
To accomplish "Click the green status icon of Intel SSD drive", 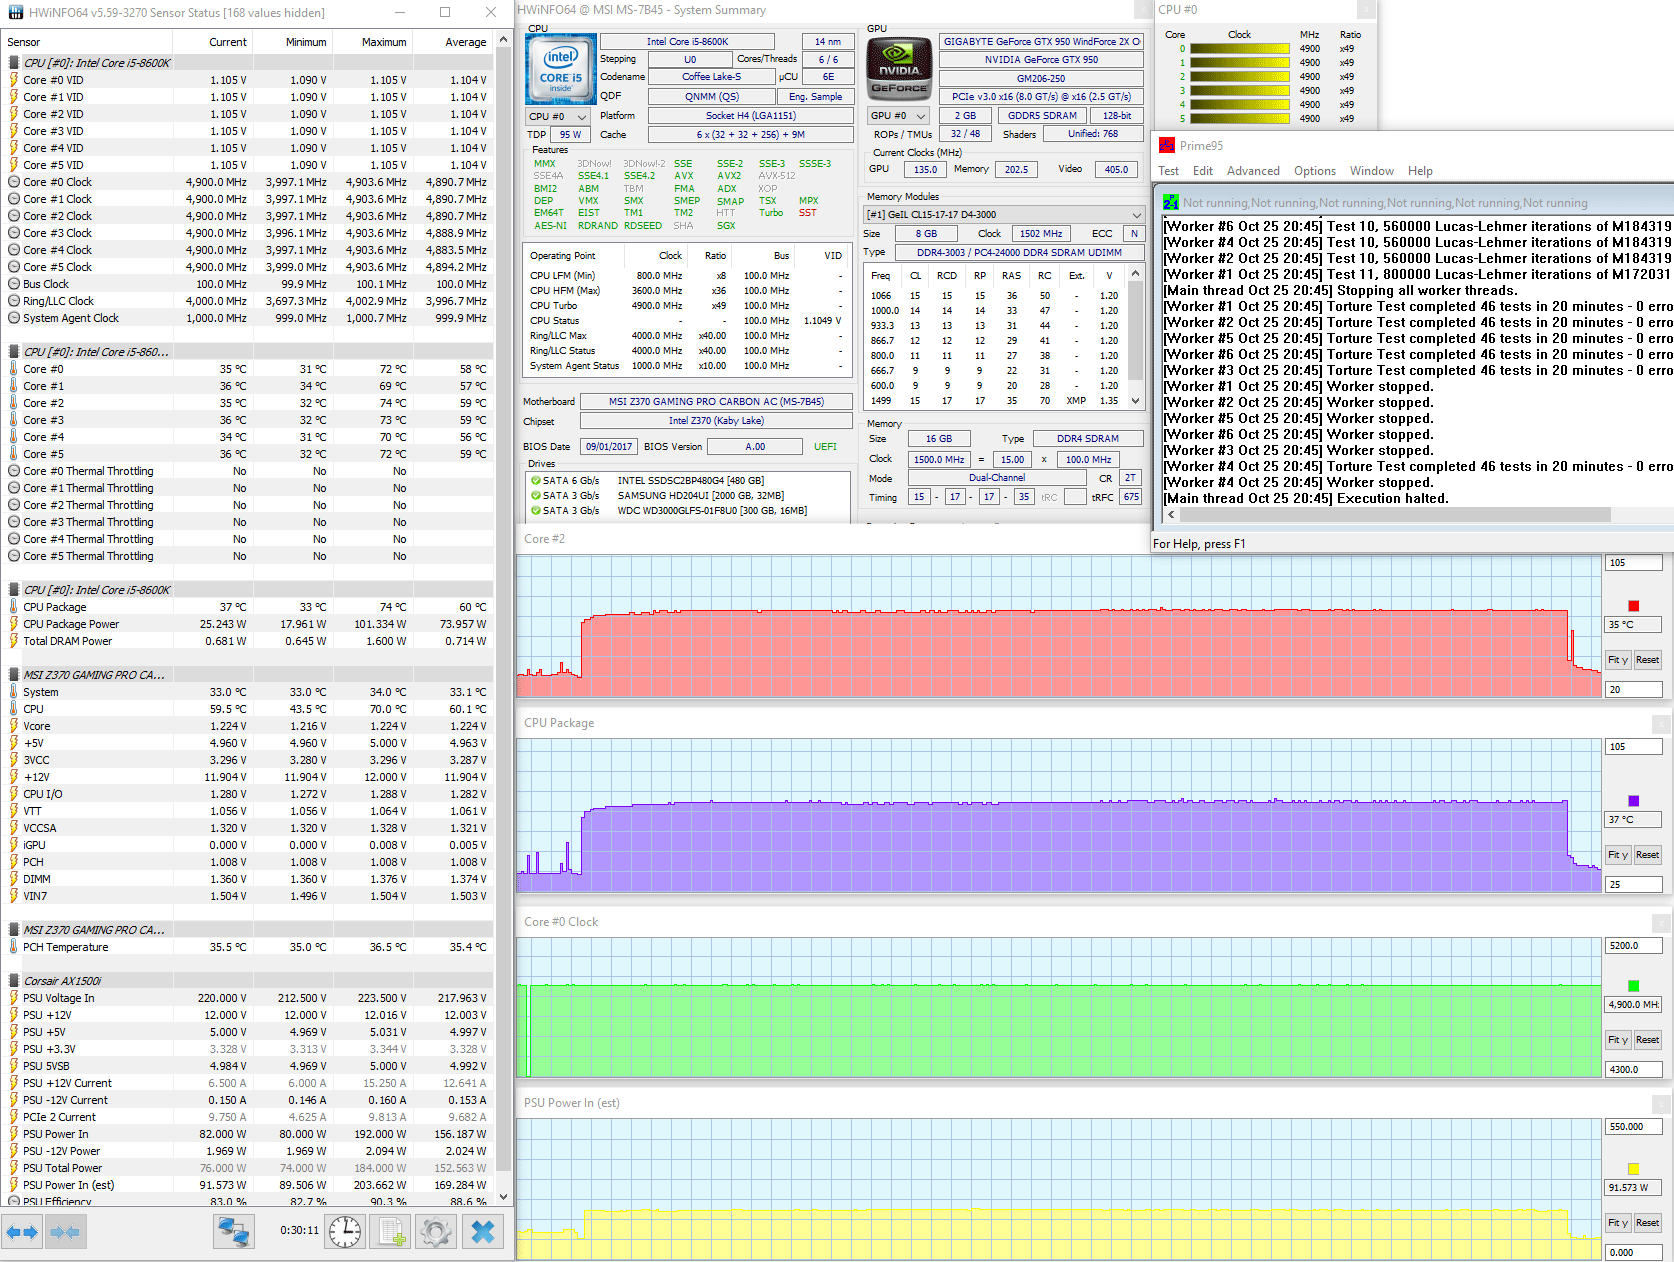I will [x=536, y=481].
